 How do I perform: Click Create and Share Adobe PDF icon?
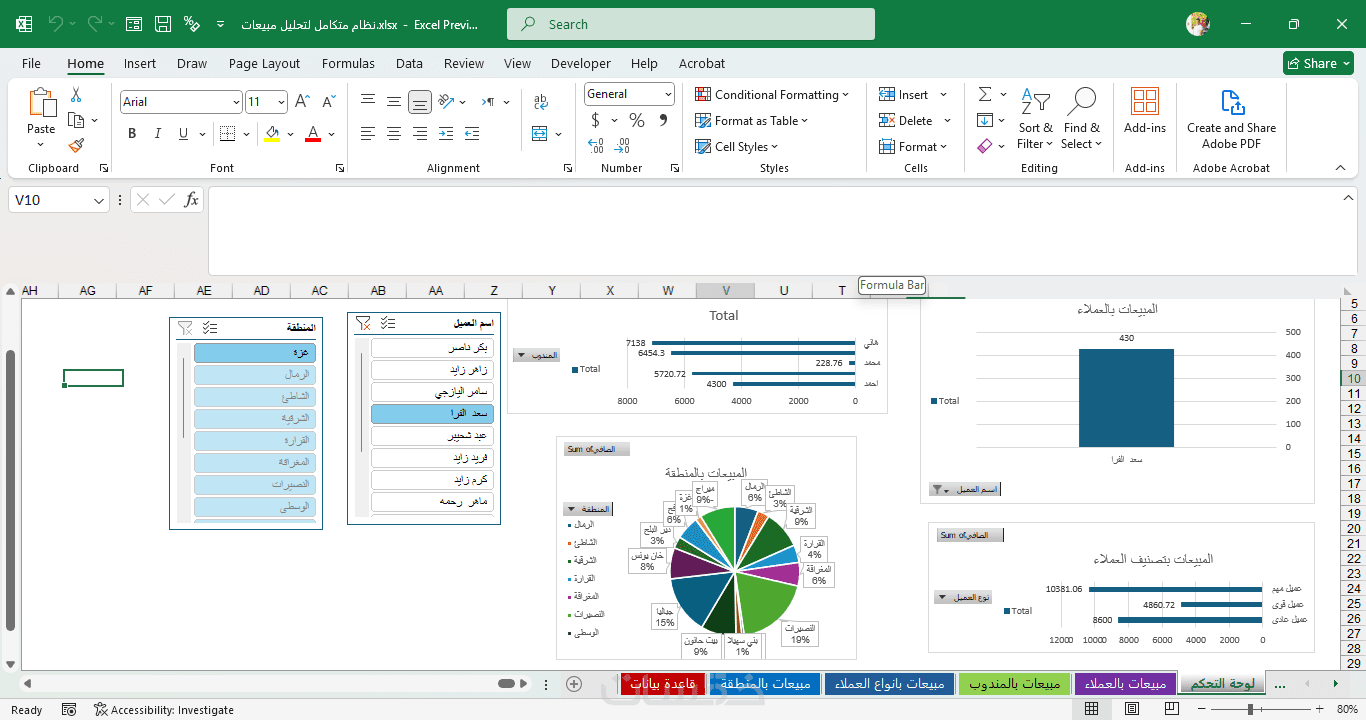click(x=1231, y=119)
